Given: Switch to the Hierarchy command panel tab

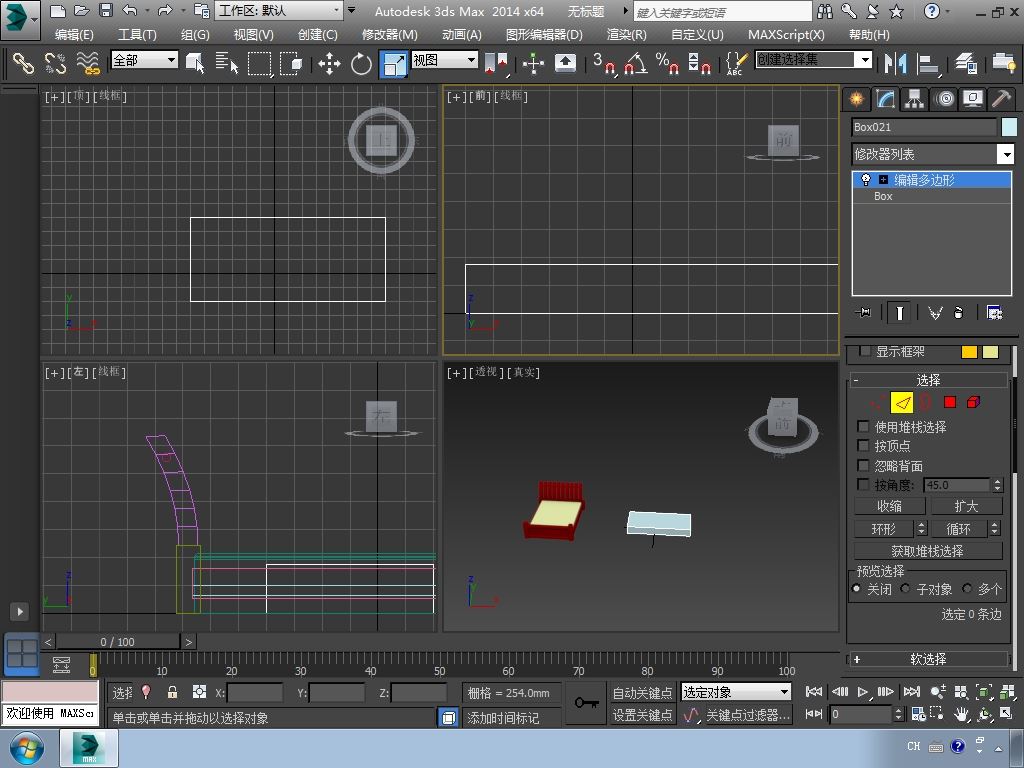Looking at the screenshot, I should pos(914,99).
